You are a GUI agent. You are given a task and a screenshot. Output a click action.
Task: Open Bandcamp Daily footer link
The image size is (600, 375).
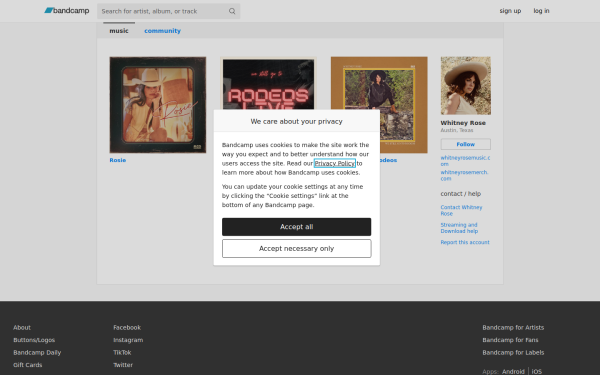coord(37,352)
